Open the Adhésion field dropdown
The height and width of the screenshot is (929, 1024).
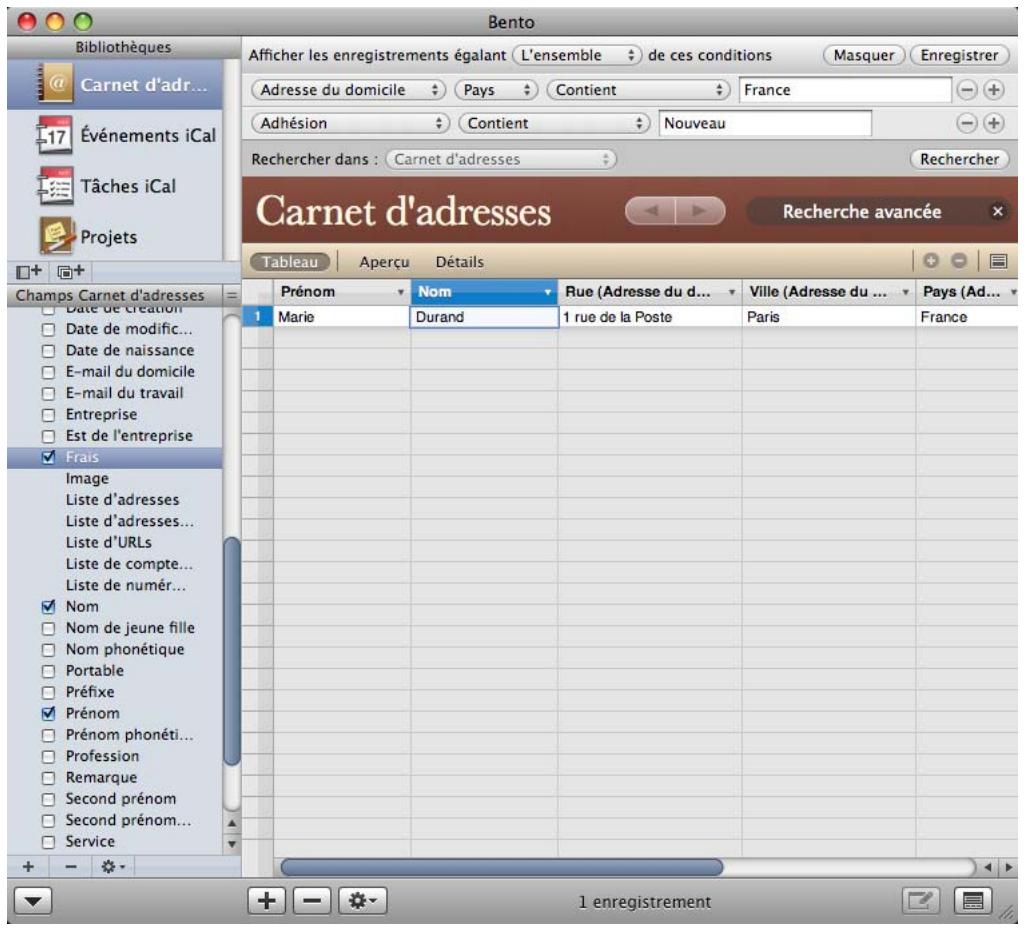click(x=350, y=123)
